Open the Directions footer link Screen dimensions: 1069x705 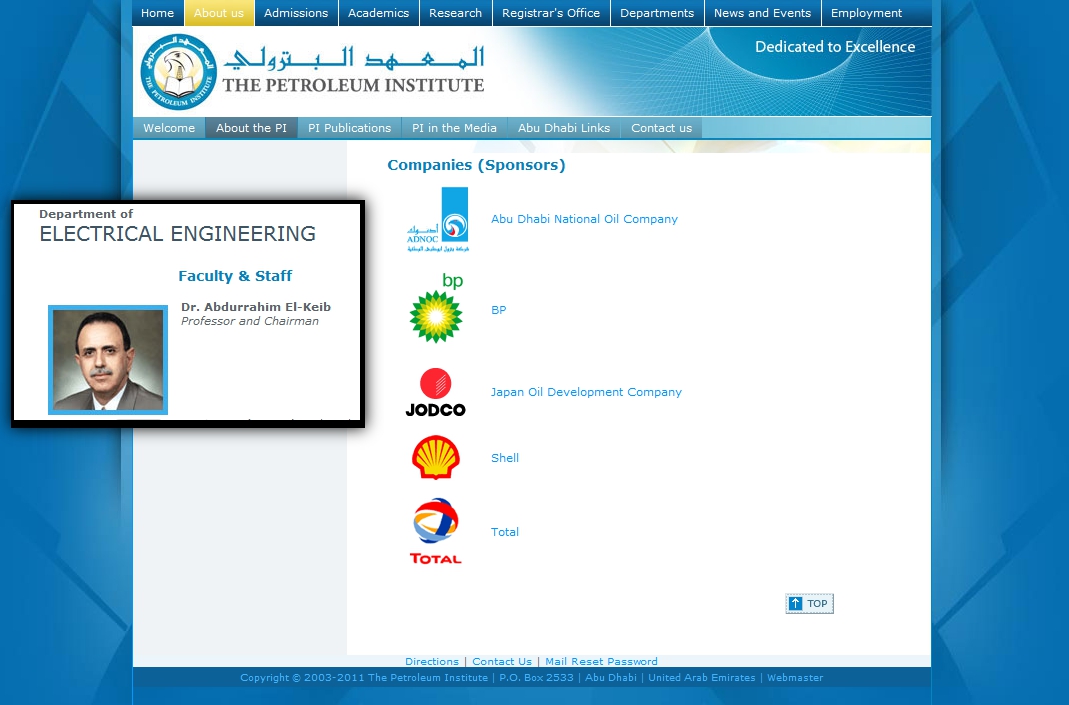432,661
